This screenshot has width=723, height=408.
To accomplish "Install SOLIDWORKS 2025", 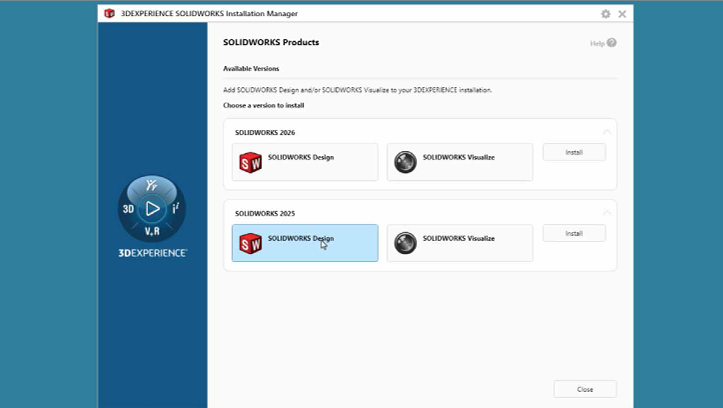I will pos(574,233).
